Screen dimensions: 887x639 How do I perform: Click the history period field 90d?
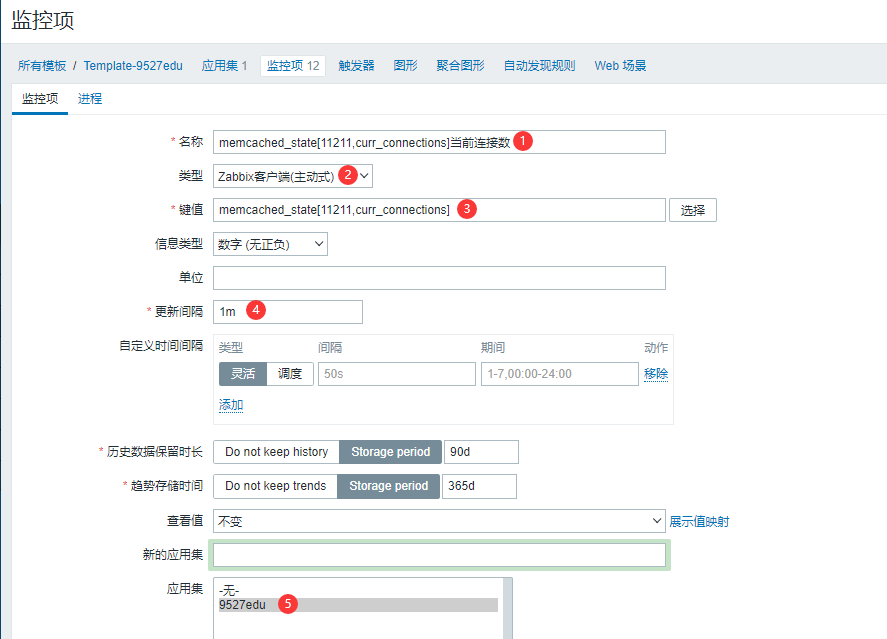click(x=481, y=452)
